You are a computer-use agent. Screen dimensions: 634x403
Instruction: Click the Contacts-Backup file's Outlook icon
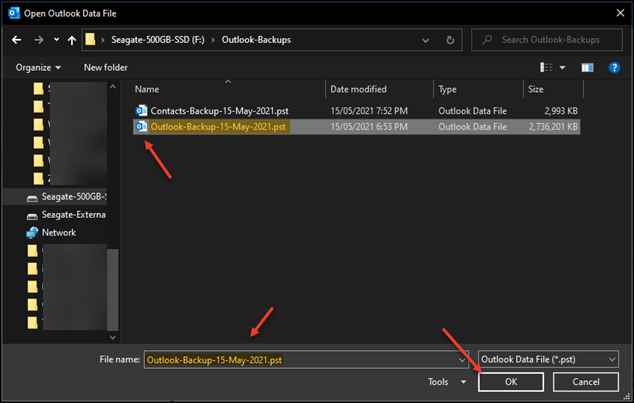141,110
